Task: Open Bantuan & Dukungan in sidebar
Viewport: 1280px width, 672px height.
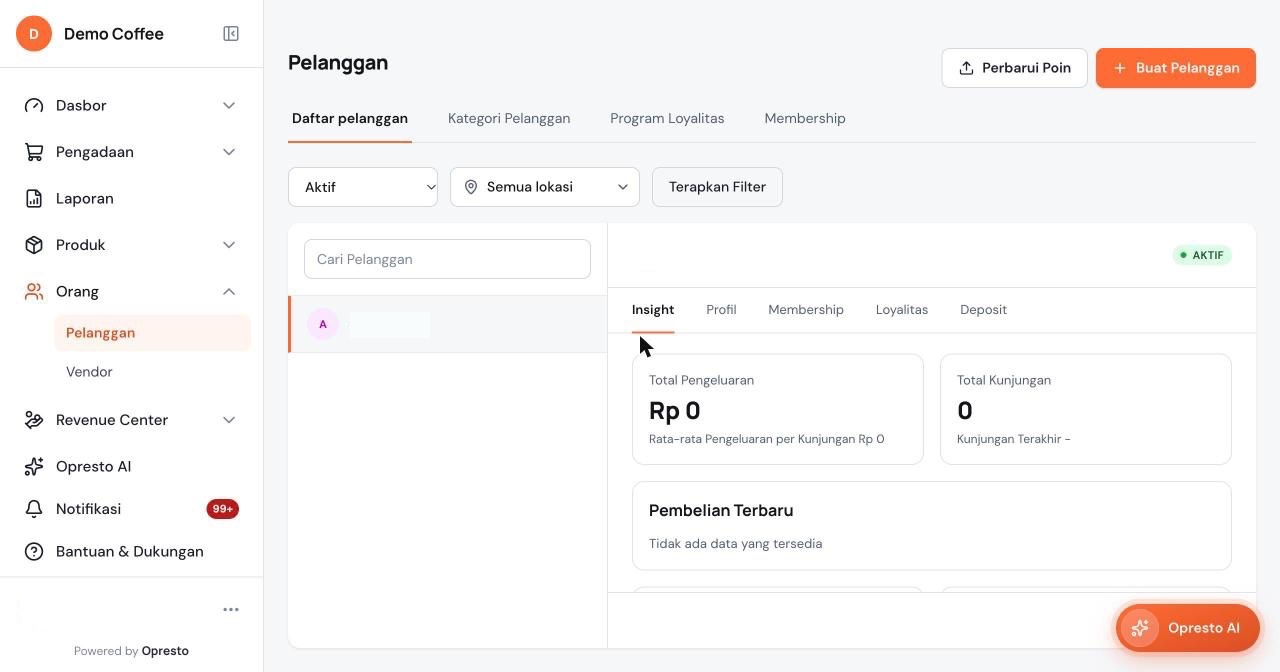Action: [132, 552]
